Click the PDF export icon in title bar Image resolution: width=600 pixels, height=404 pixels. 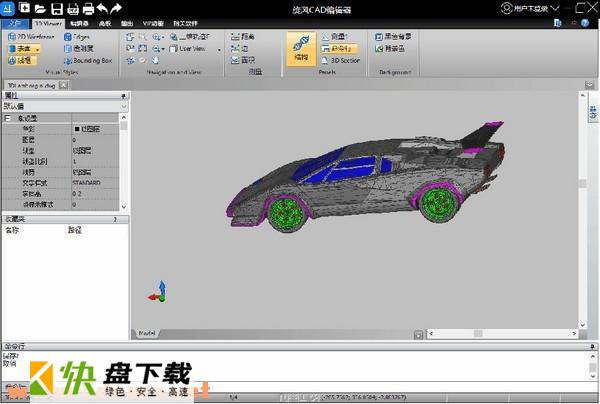pos(72,9)
